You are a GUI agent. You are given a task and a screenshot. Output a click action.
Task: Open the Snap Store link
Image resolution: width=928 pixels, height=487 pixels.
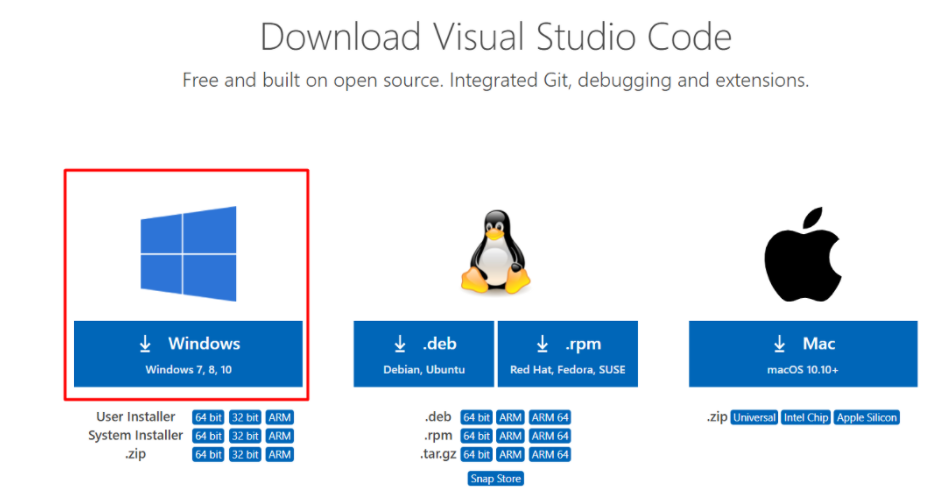point(496,478)
